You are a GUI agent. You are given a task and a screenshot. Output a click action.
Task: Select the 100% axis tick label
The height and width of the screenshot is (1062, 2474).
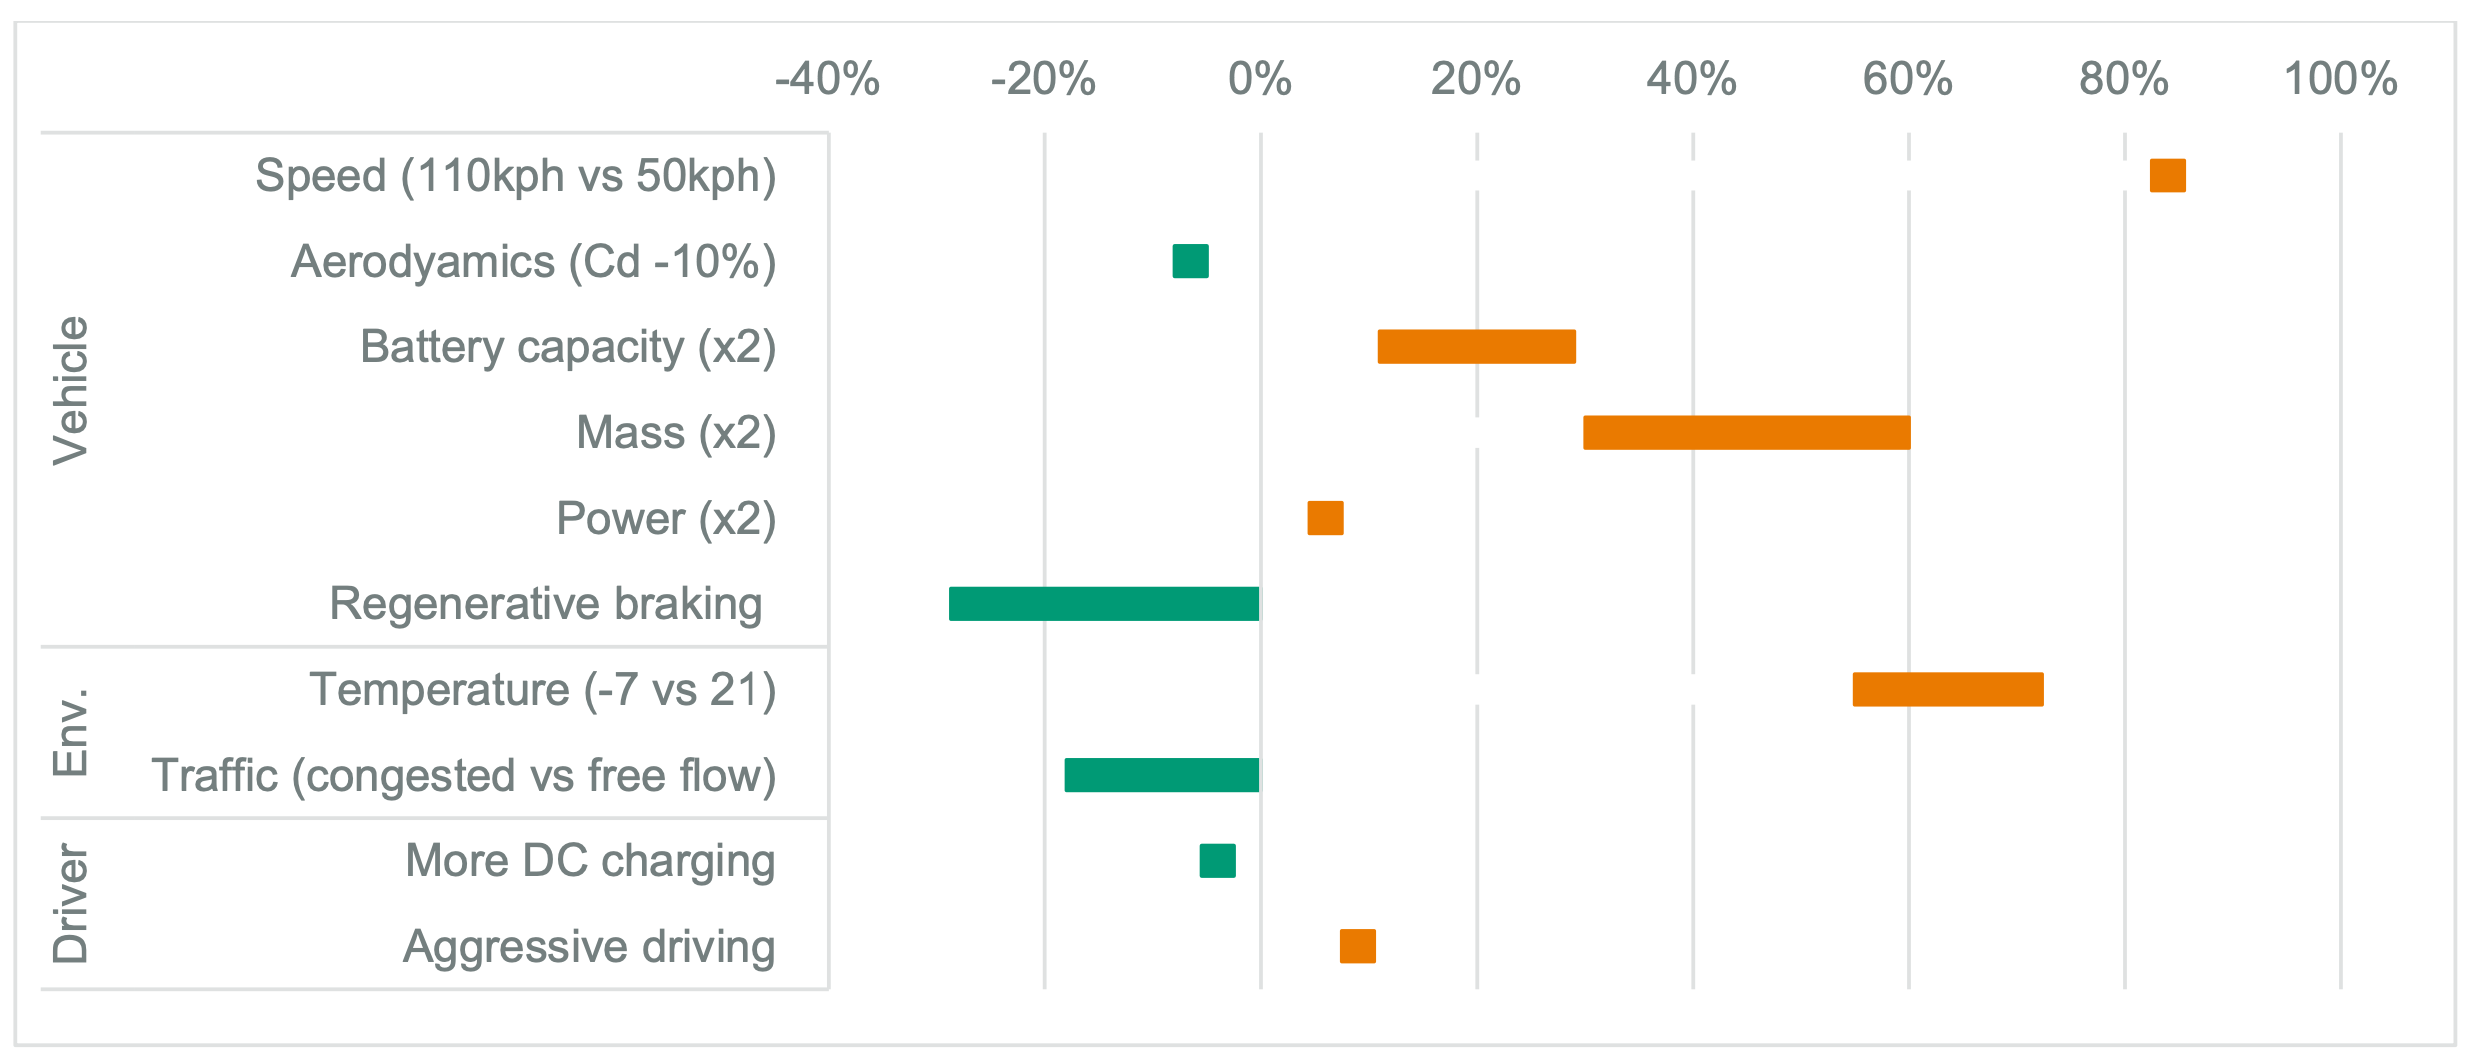click(x=2340, y=79)
